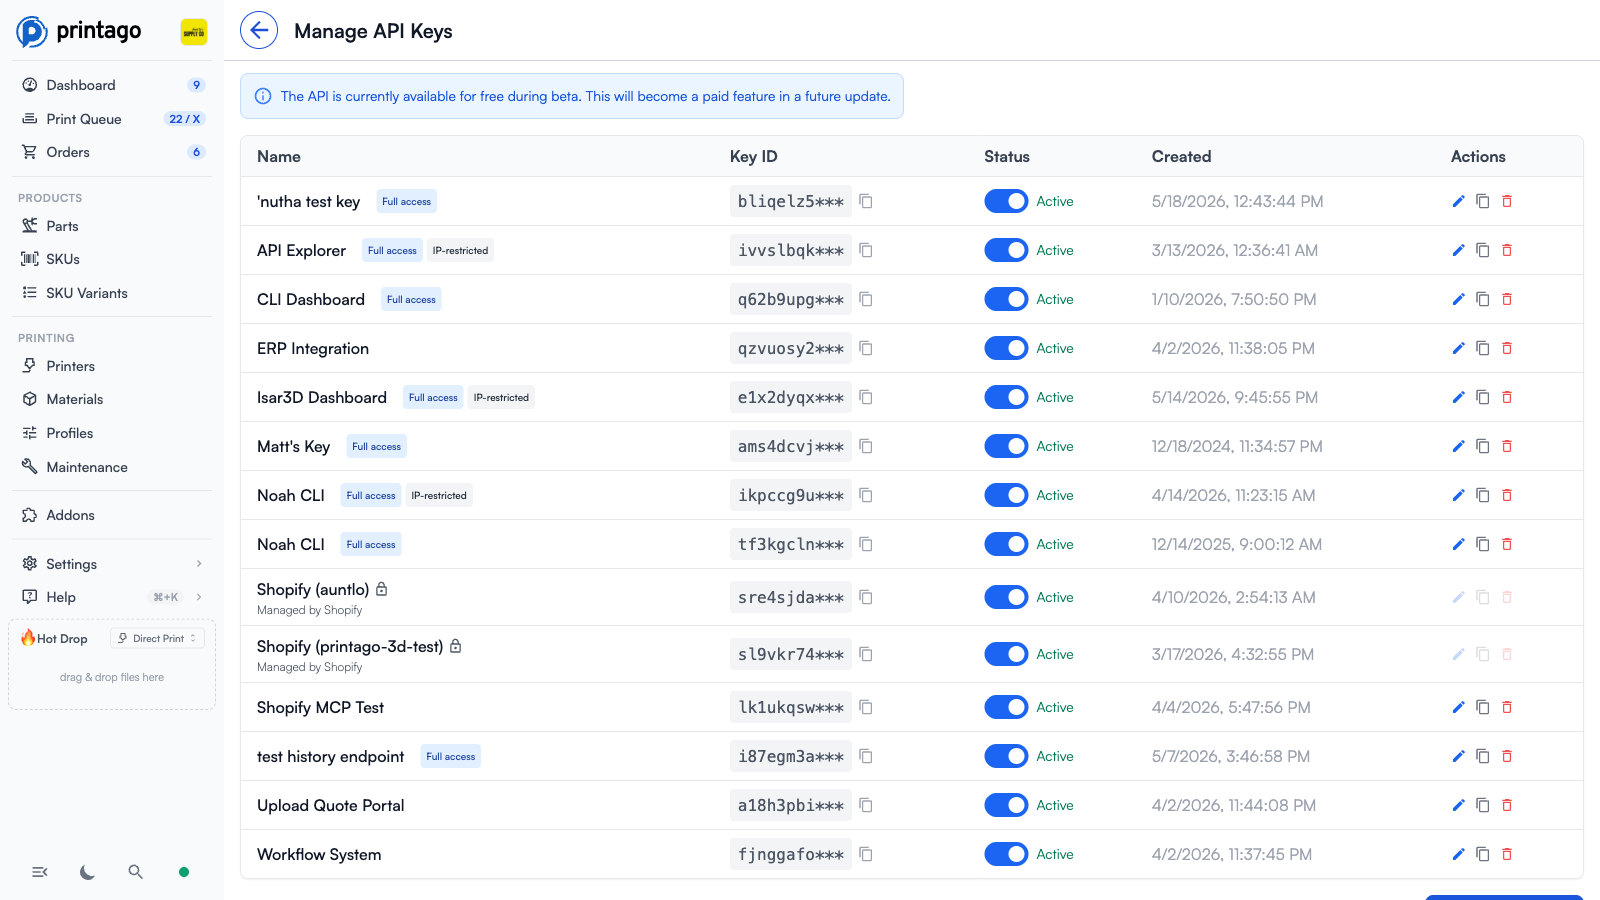Open the yellow account avatar

pyautogui.click(x=194, y=32)
